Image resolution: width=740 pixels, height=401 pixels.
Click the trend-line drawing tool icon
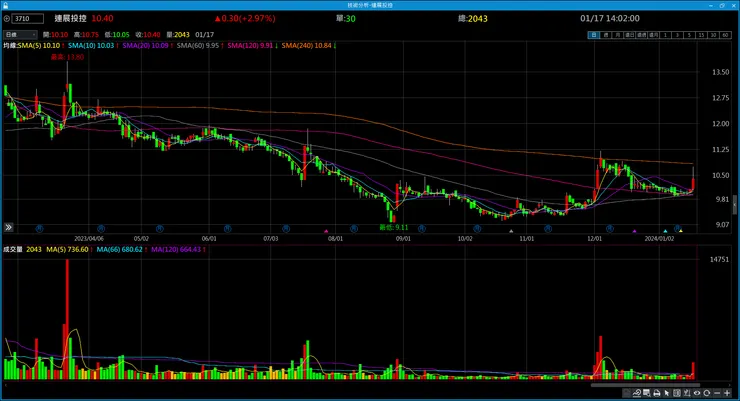(x=637, y=393)
